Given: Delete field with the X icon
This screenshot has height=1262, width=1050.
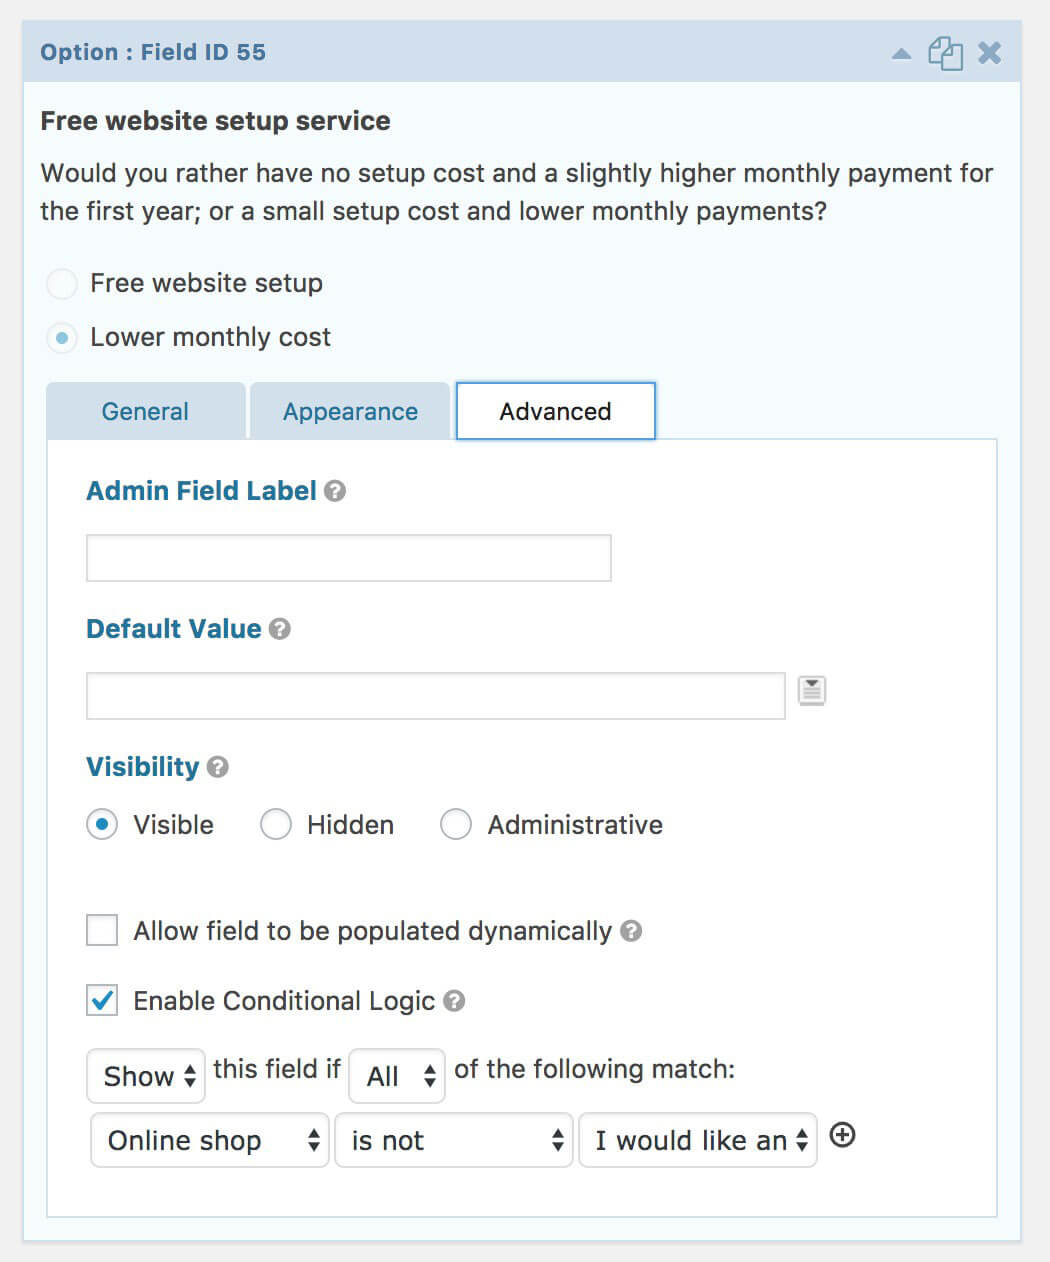Looking at the screenshot, I should (989, 53).
